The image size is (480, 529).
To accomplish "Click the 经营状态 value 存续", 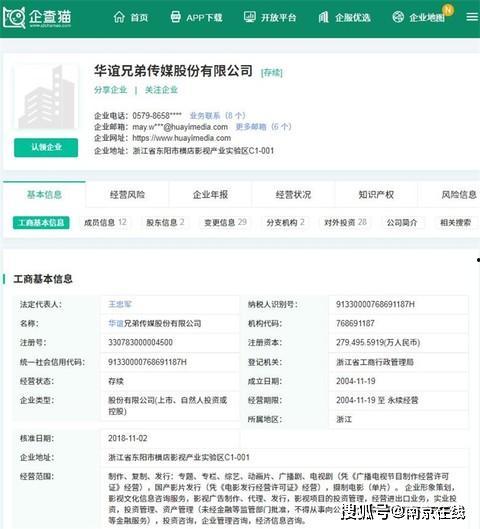I will pos(116,381).
